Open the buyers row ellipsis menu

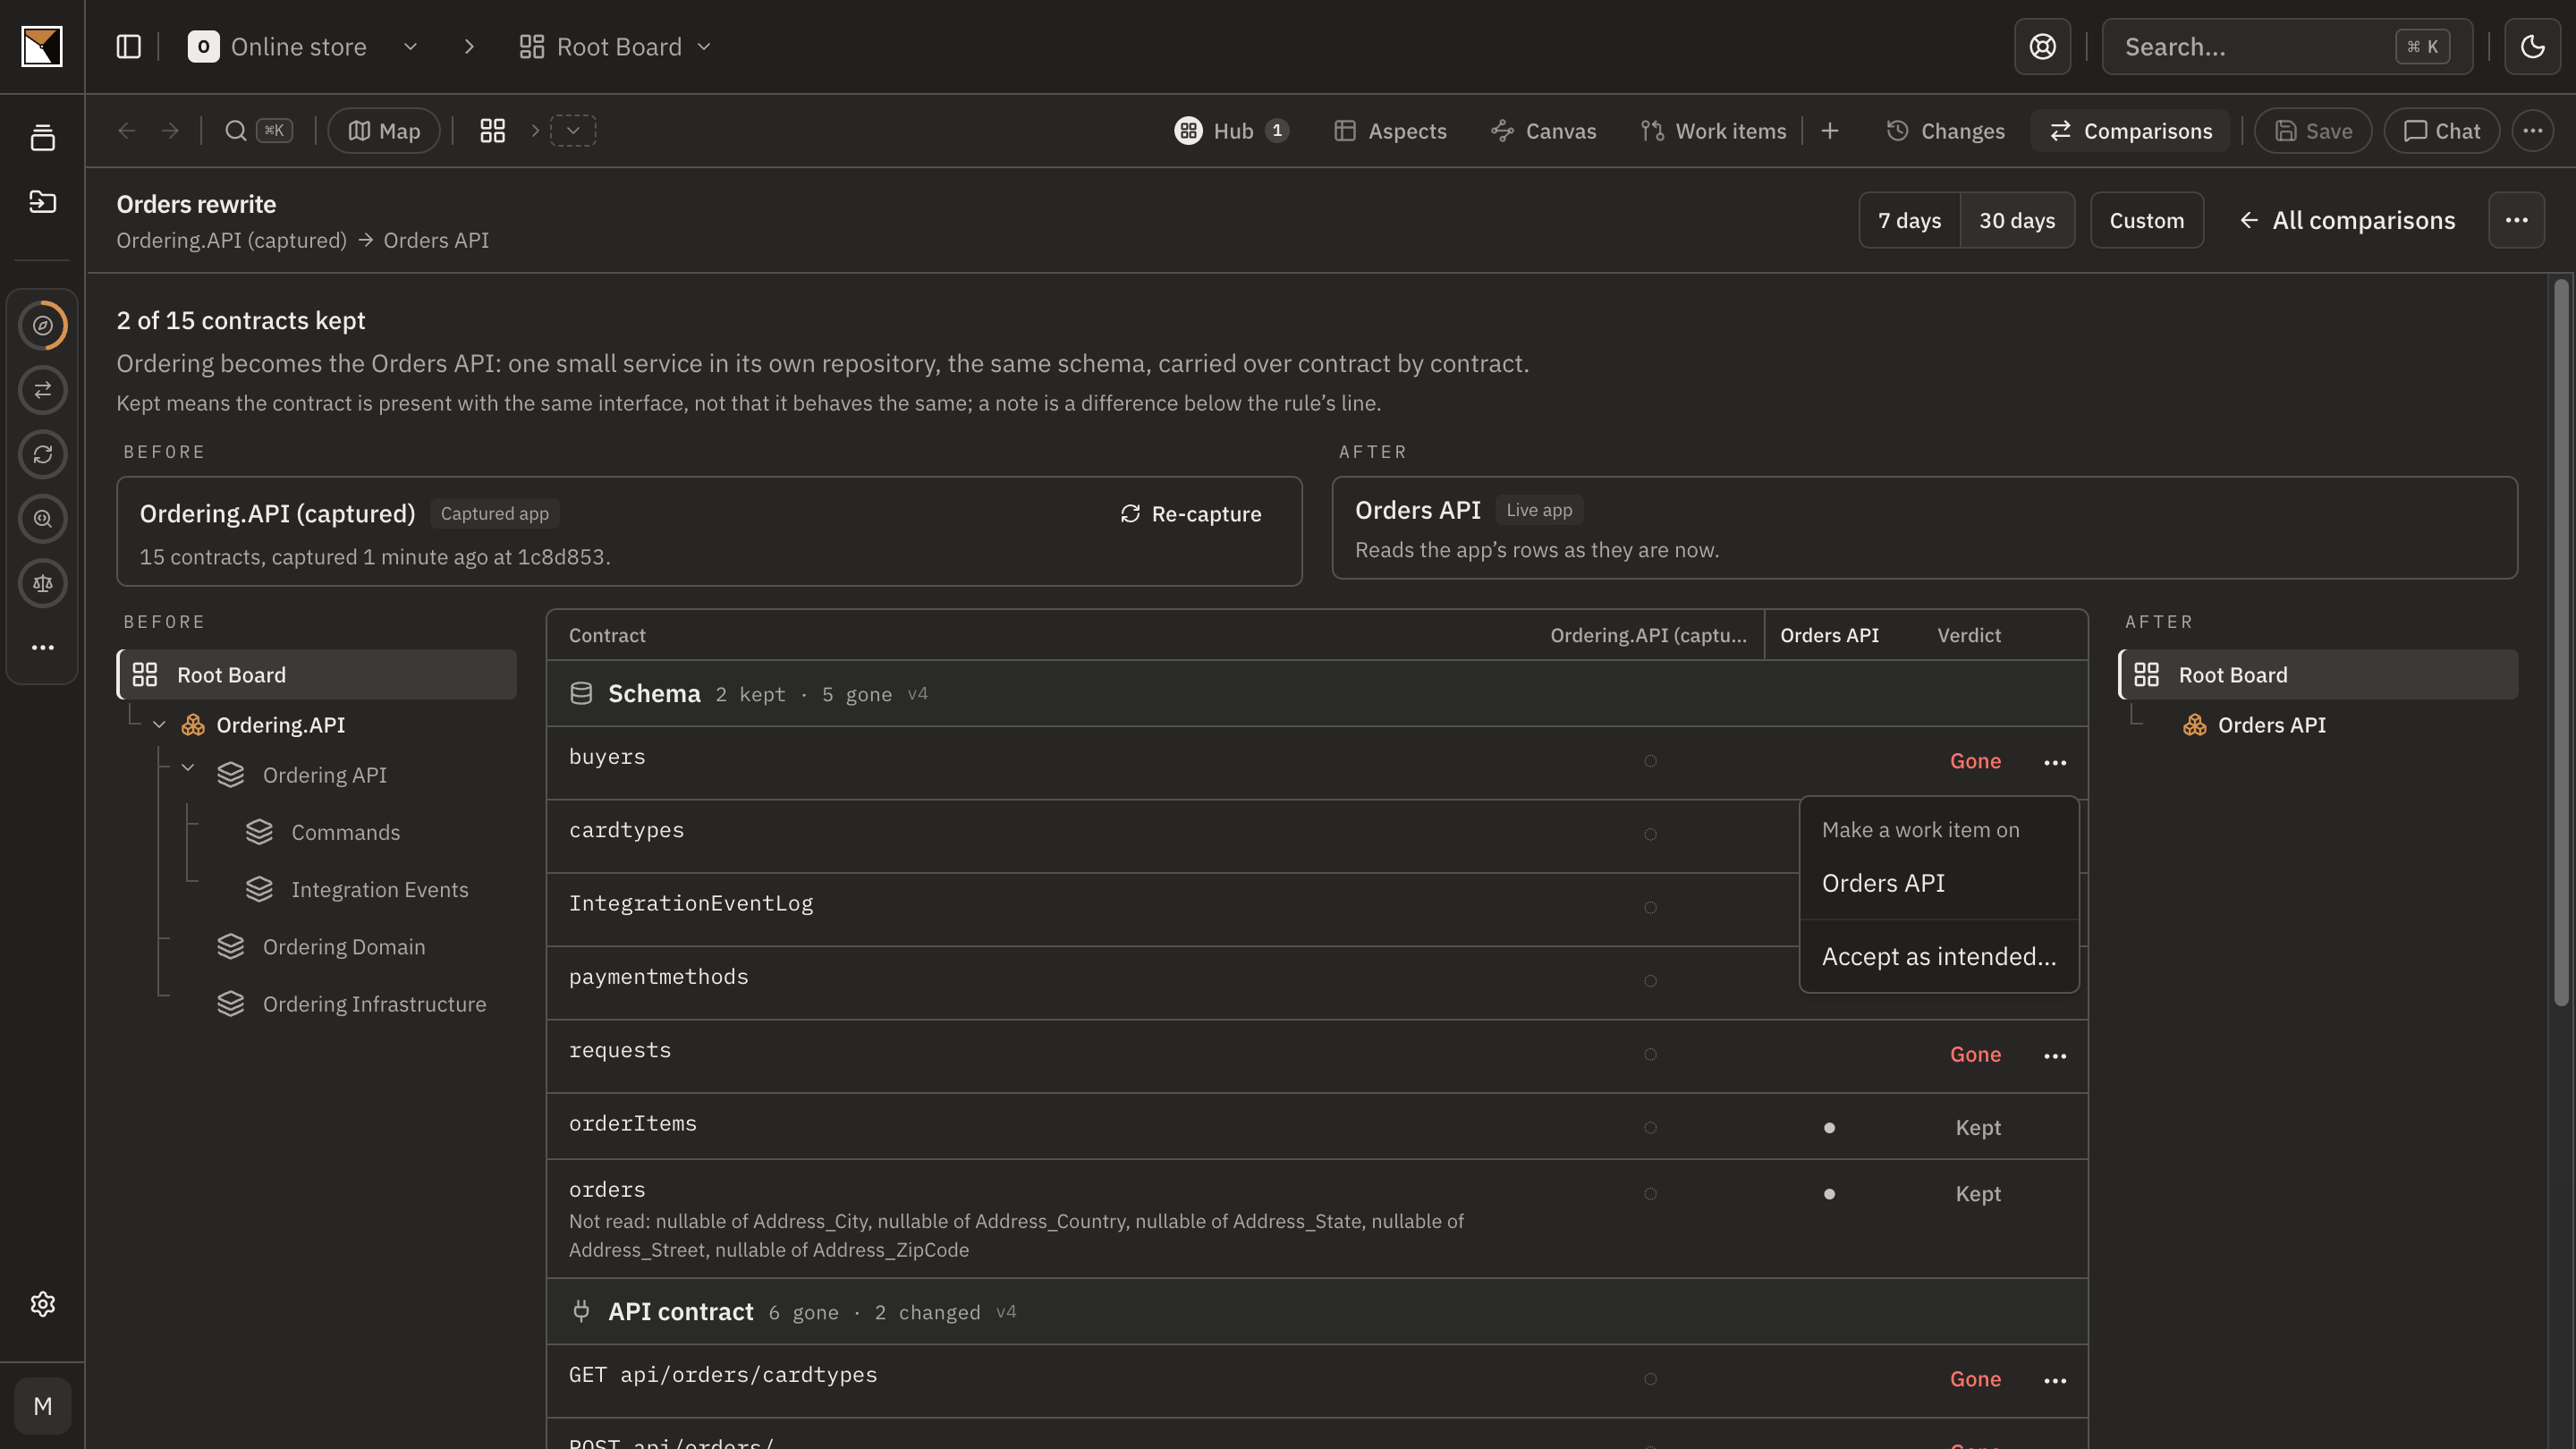click(2054, 762)
